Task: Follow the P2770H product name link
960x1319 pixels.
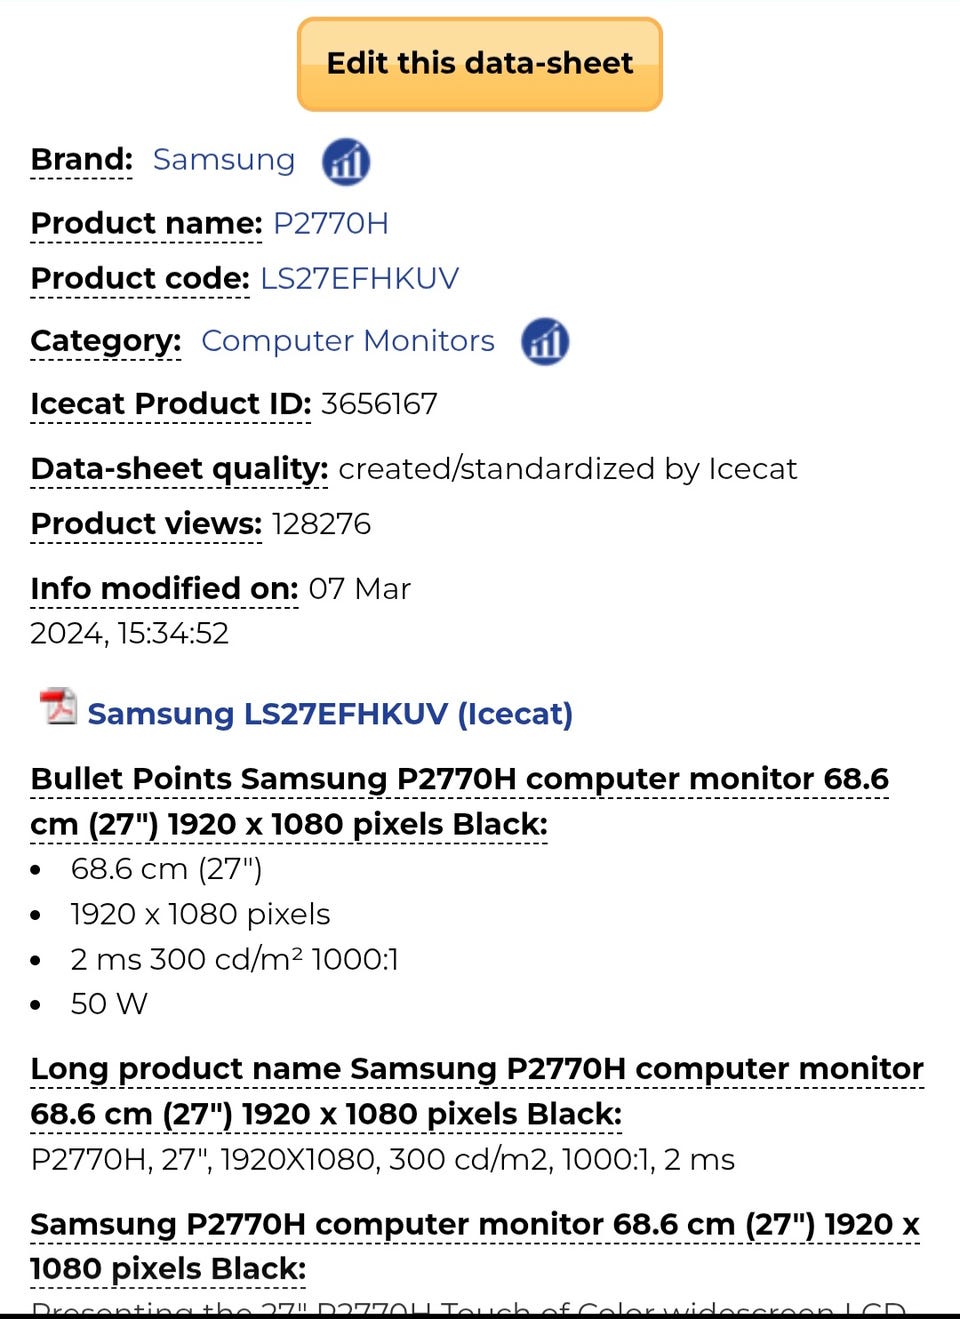Action: [330, 223]
